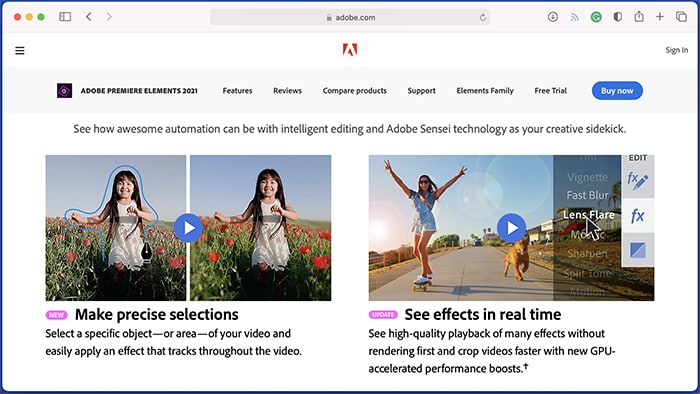Viewport: 700px width, 394px height.
Task: Go forward with the forward arrow
Action: pyautogui.click(x=109, y=17)
